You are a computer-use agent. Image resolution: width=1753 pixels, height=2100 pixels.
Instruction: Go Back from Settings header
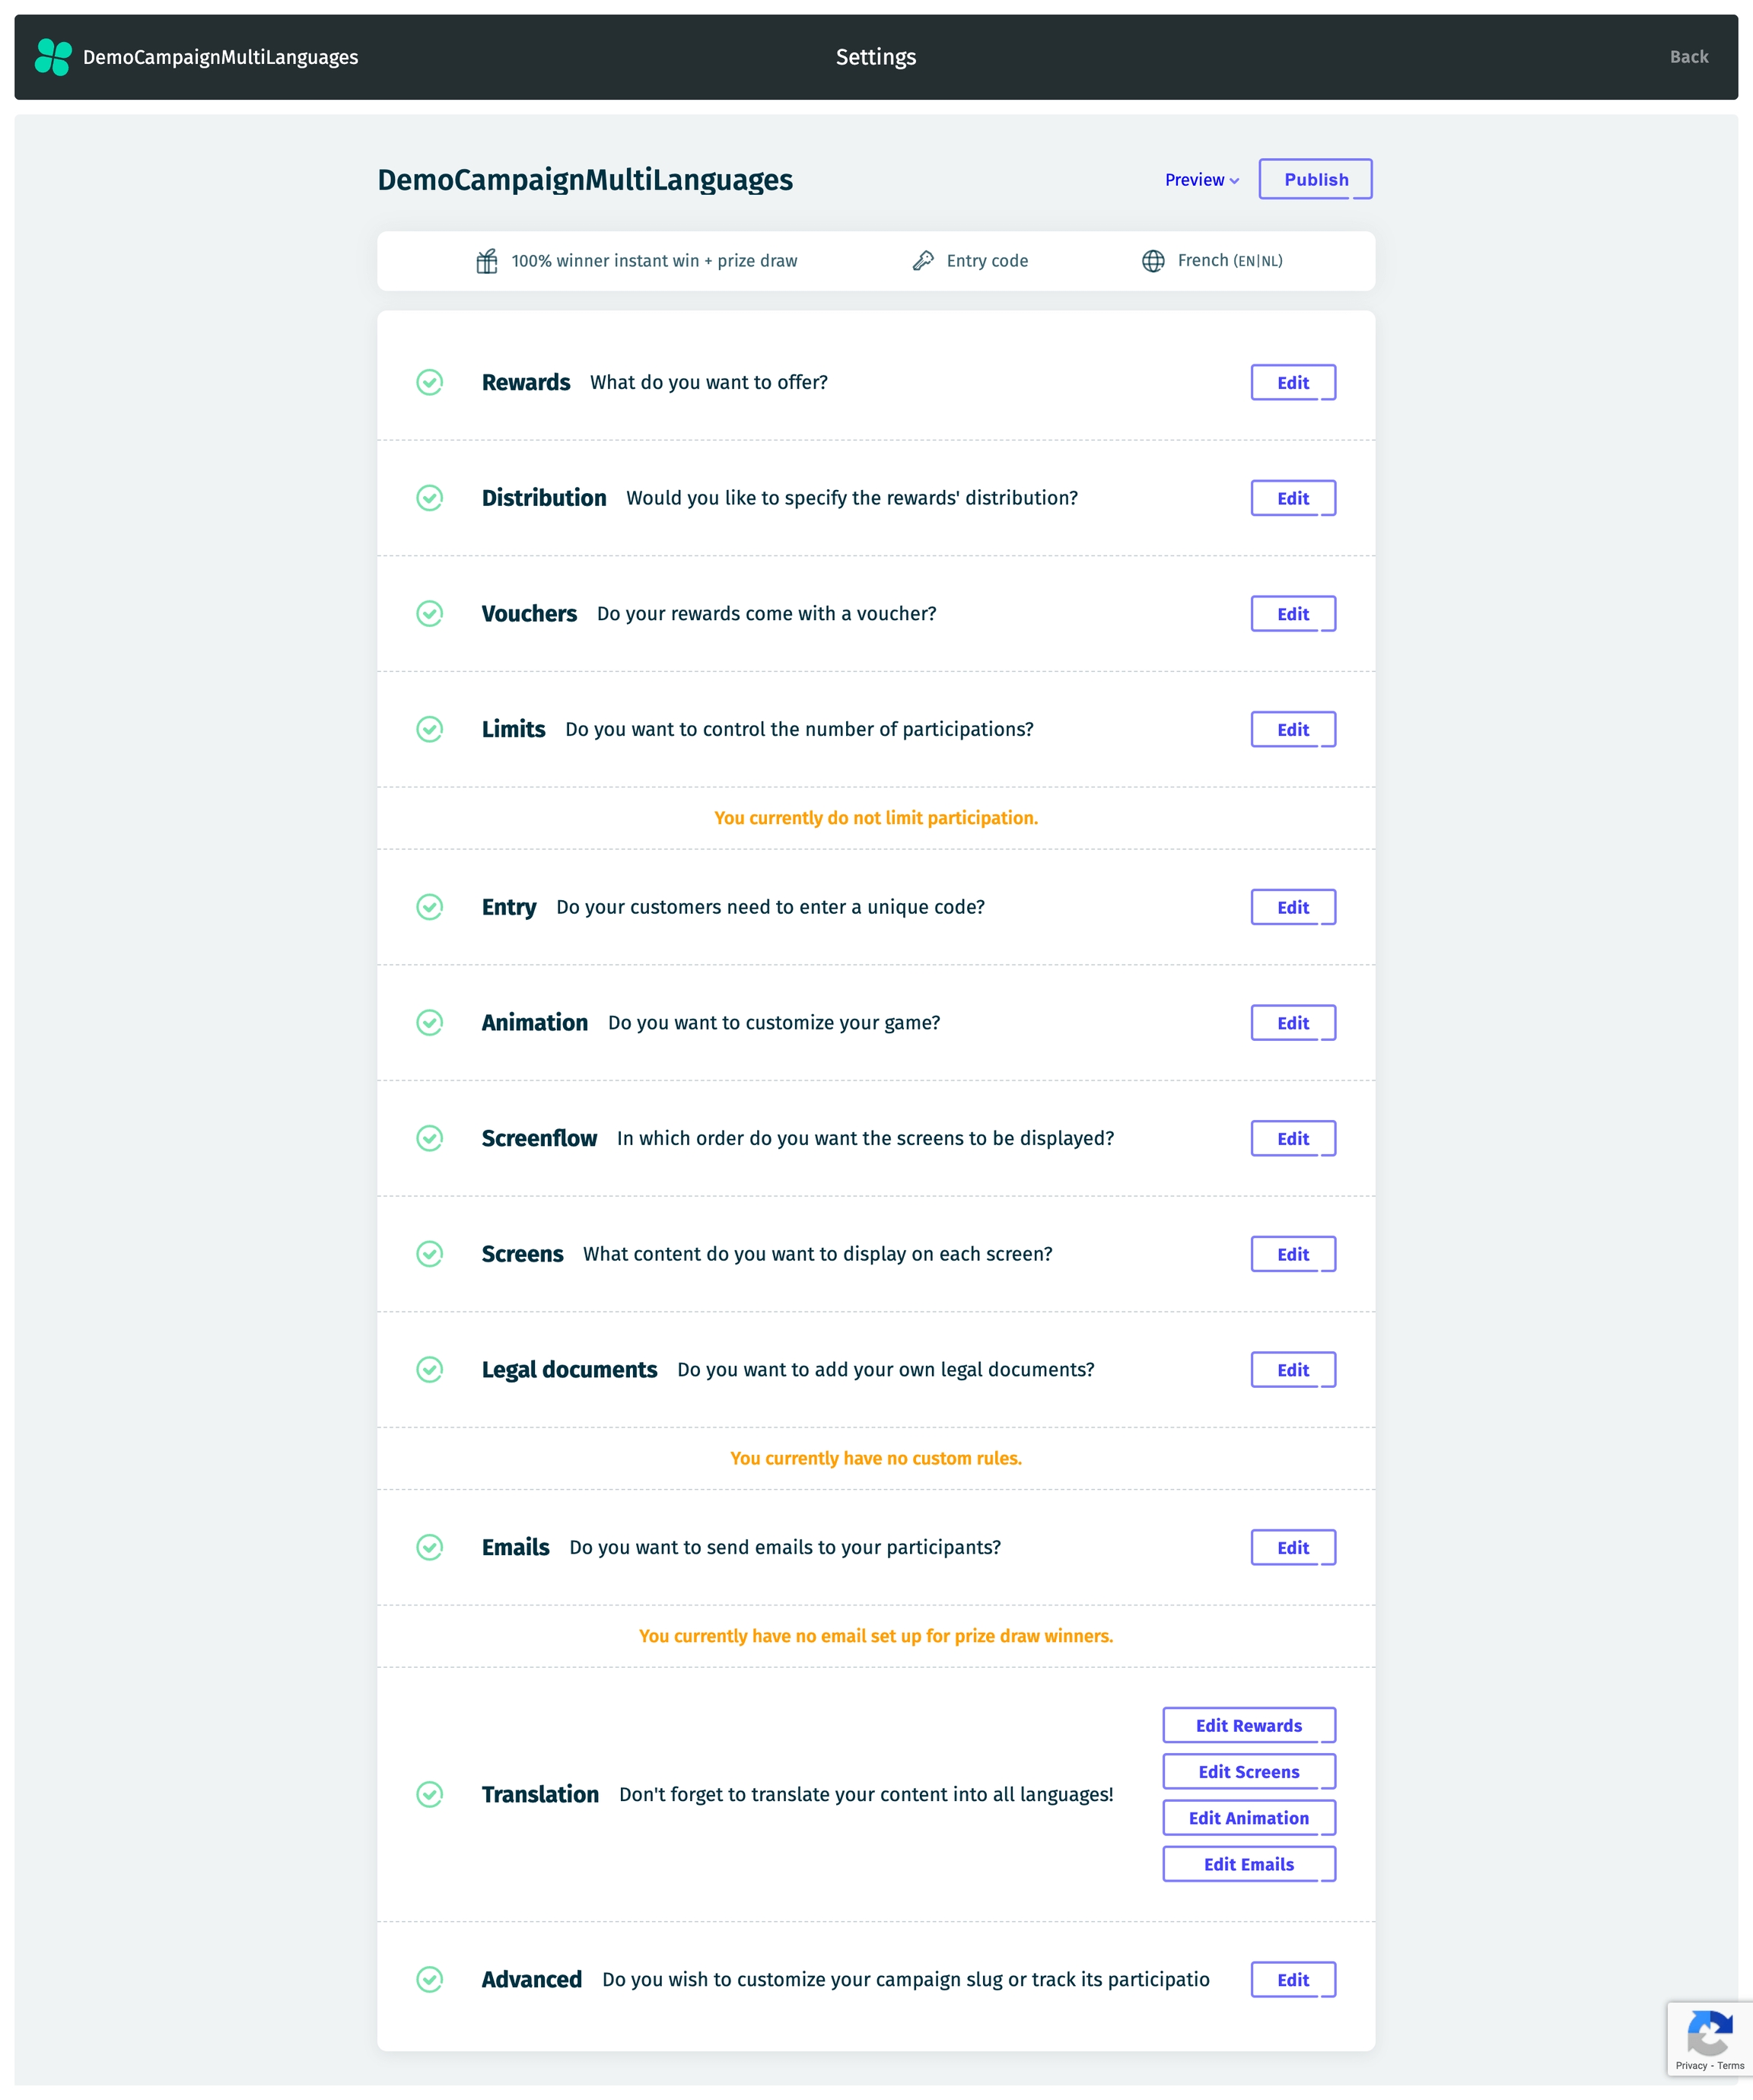[1688, 57]
